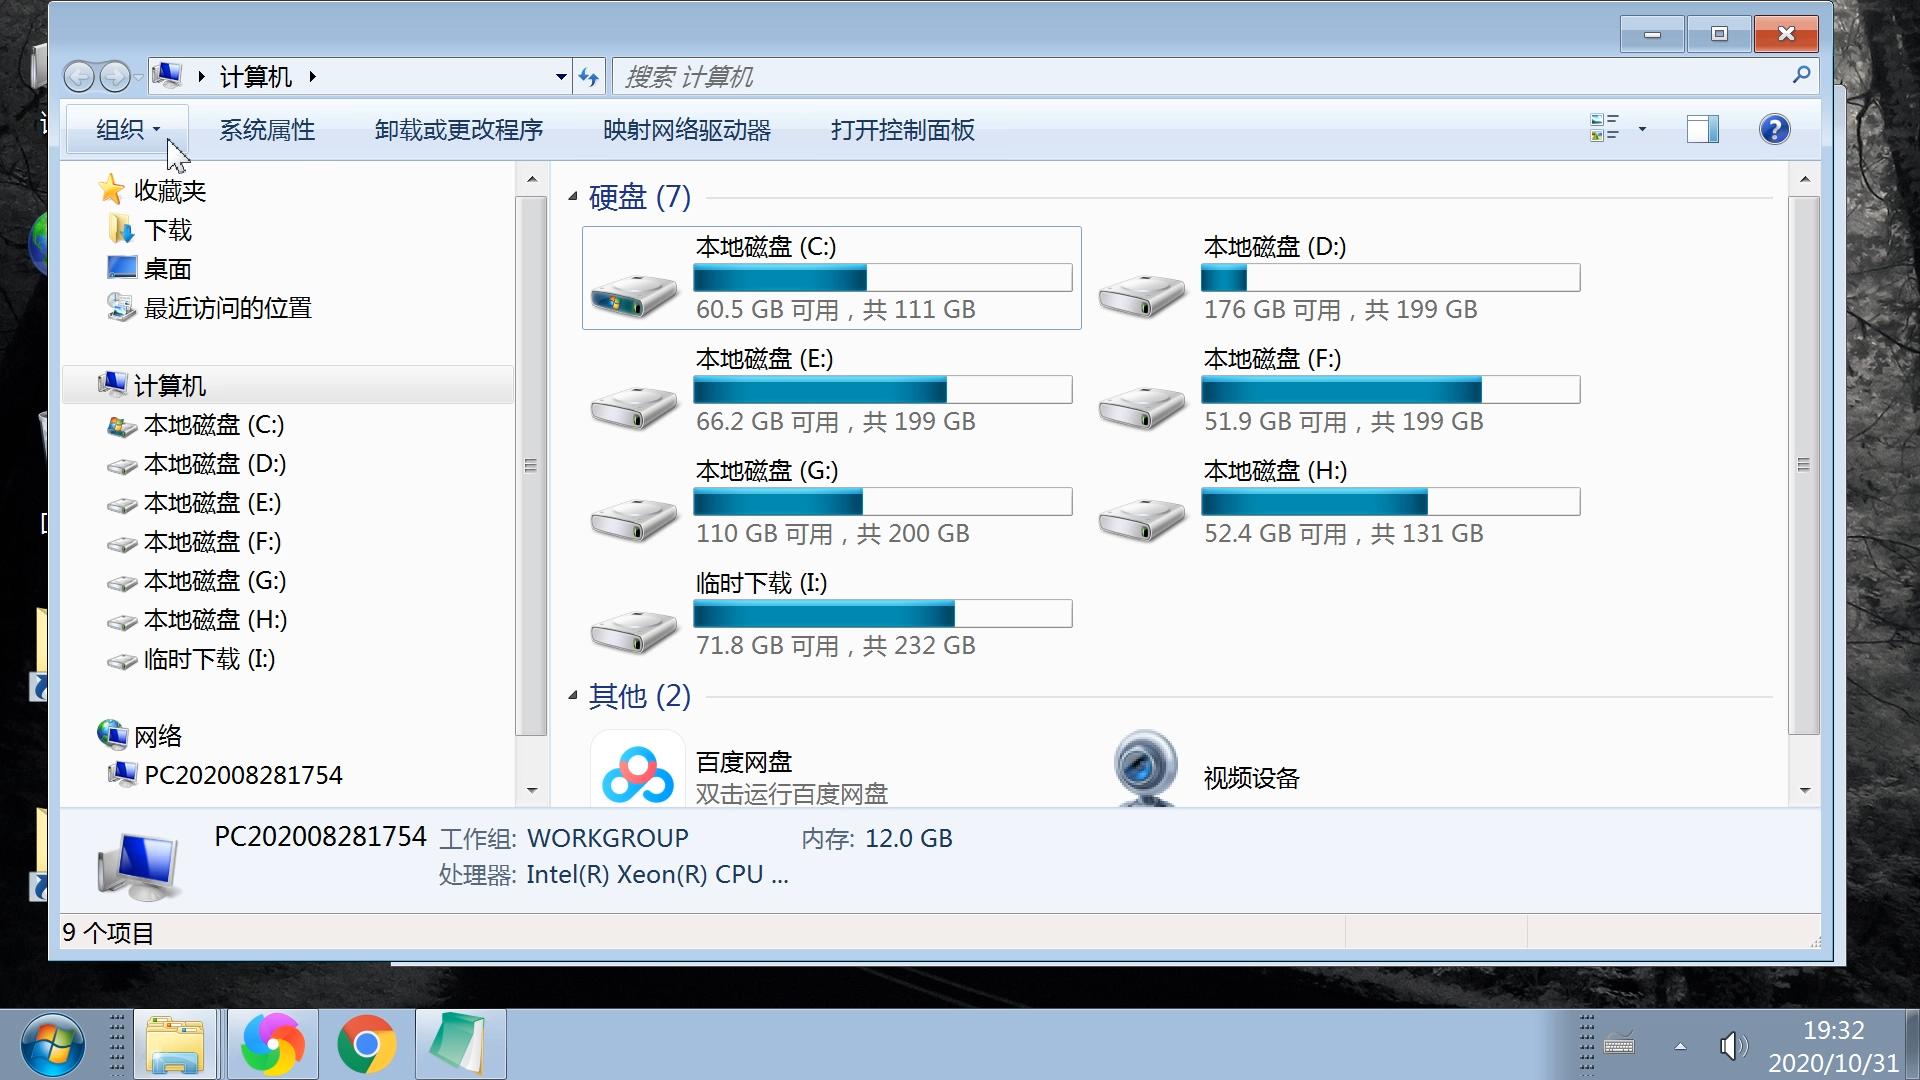Image resolution: width=1920 pixels, height=1080 pixels.
Task: Click the refresh button beside address bar
Action: click(589, 77)
